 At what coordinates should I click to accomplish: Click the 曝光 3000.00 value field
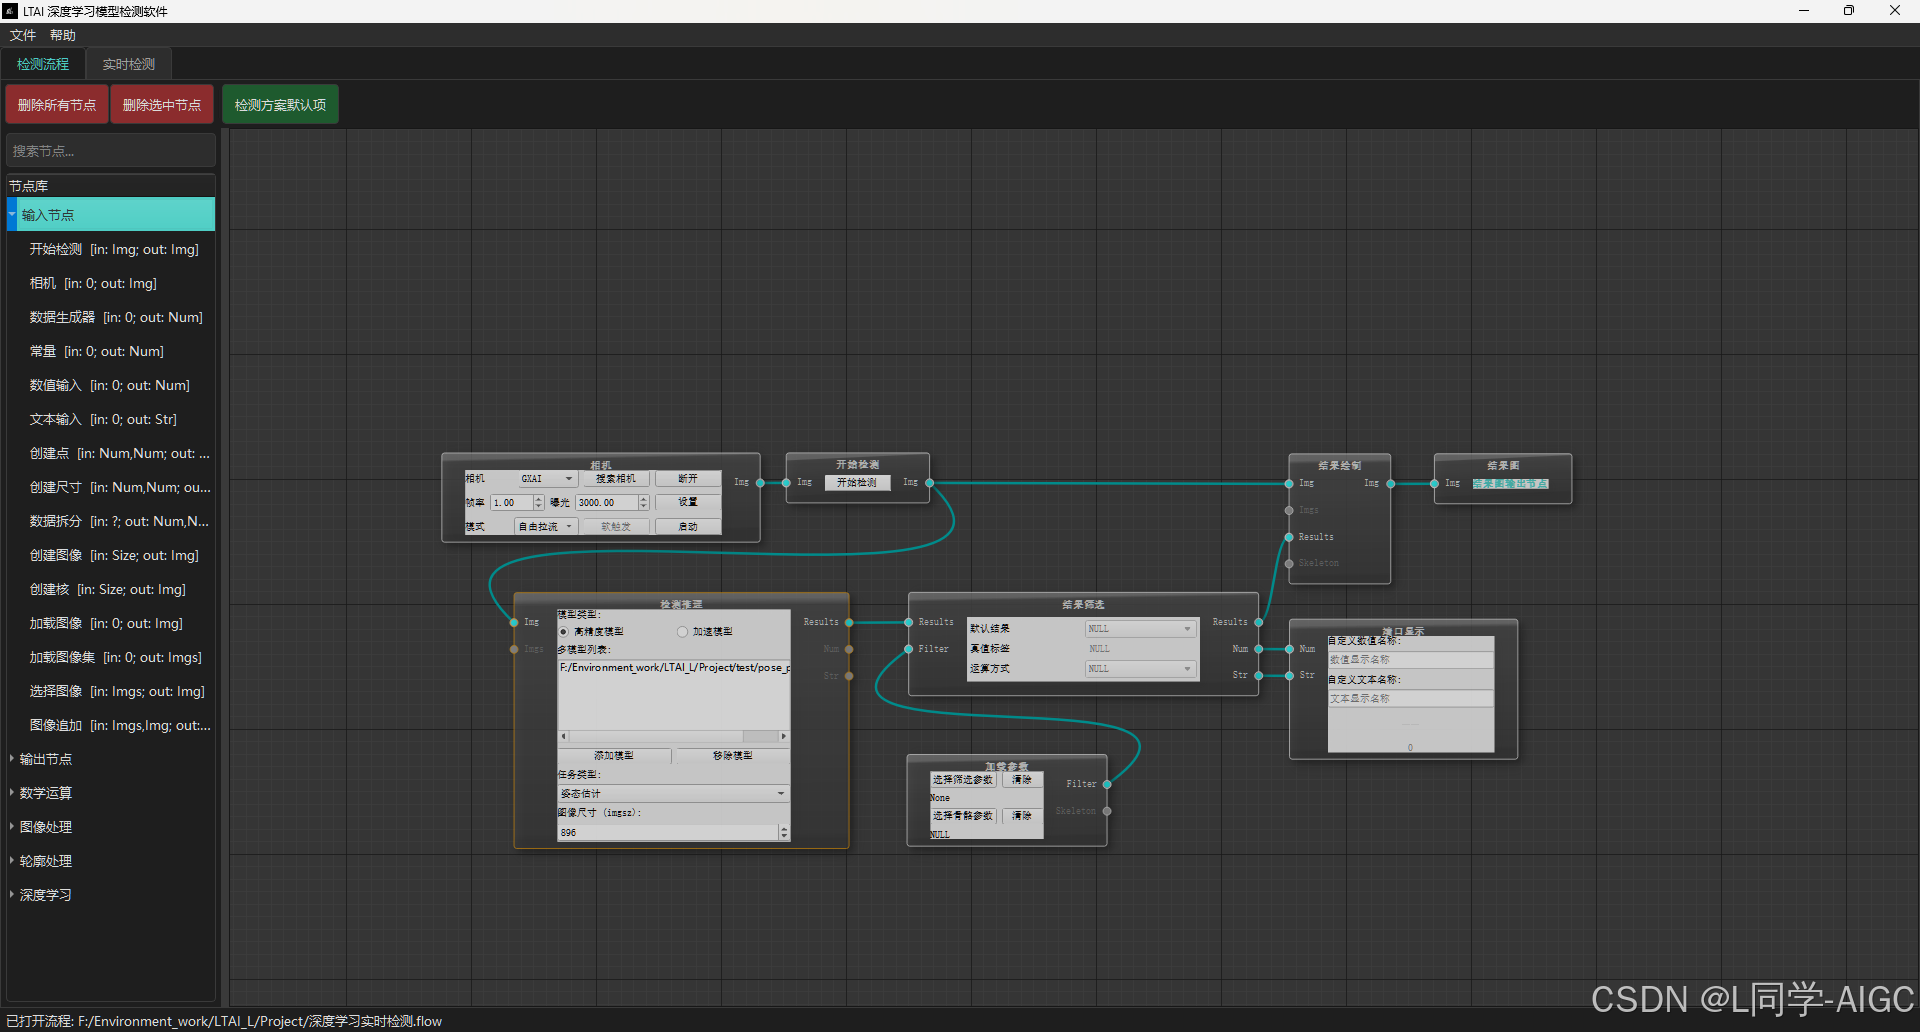pyautogui.click(x=608, y=503)
